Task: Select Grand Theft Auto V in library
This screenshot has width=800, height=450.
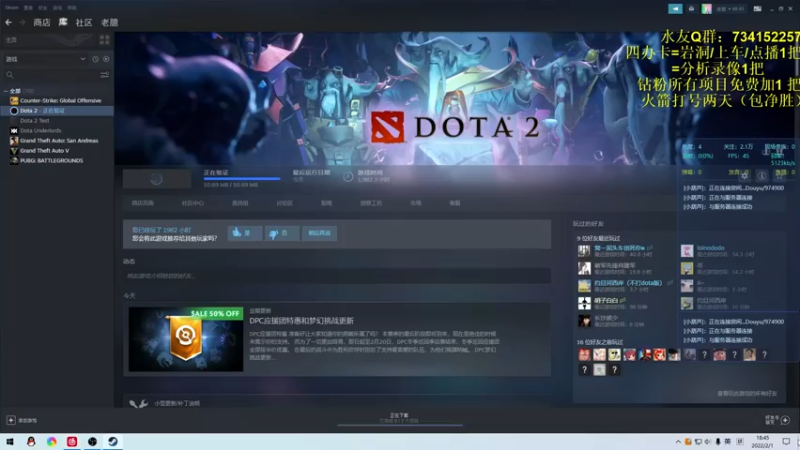Action: click(44, 151)
